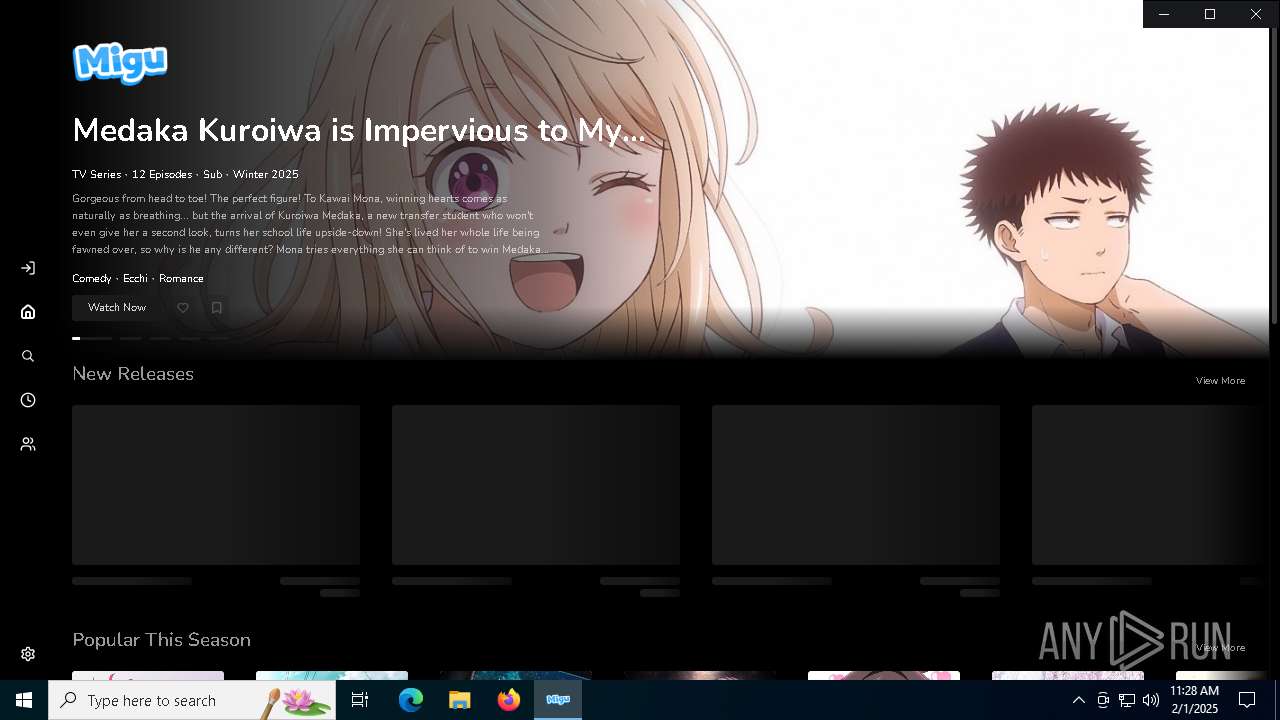Click the 'Popular This Season' heading

pos(161,640)
